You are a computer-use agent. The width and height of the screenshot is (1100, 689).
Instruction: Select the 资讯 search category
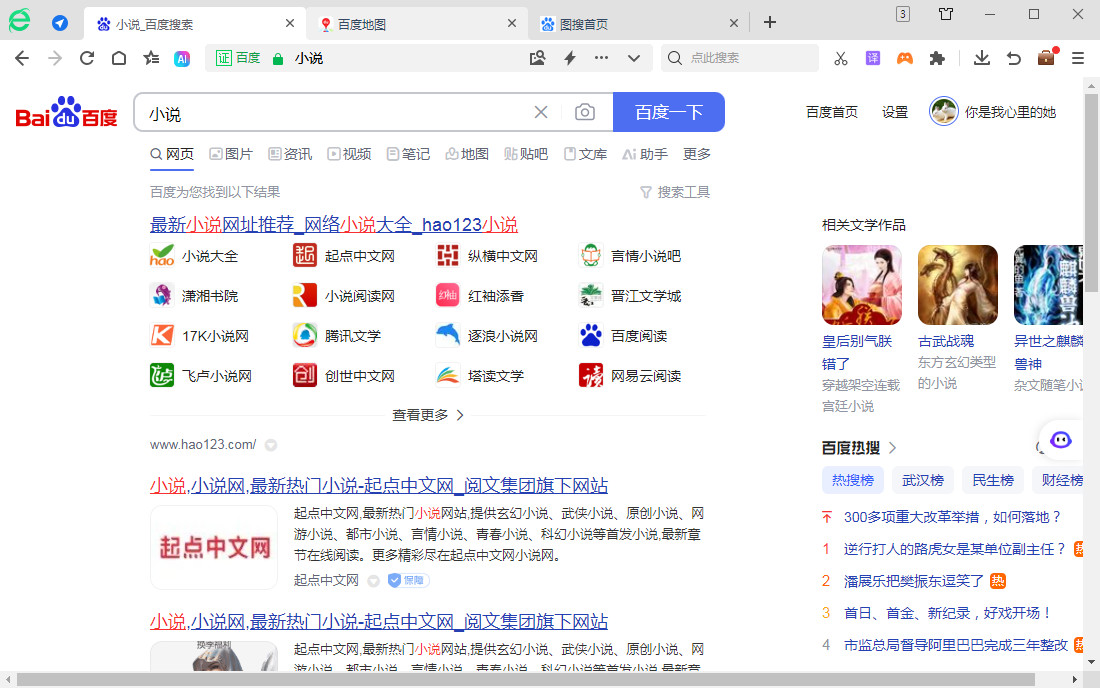pos(290,154)
